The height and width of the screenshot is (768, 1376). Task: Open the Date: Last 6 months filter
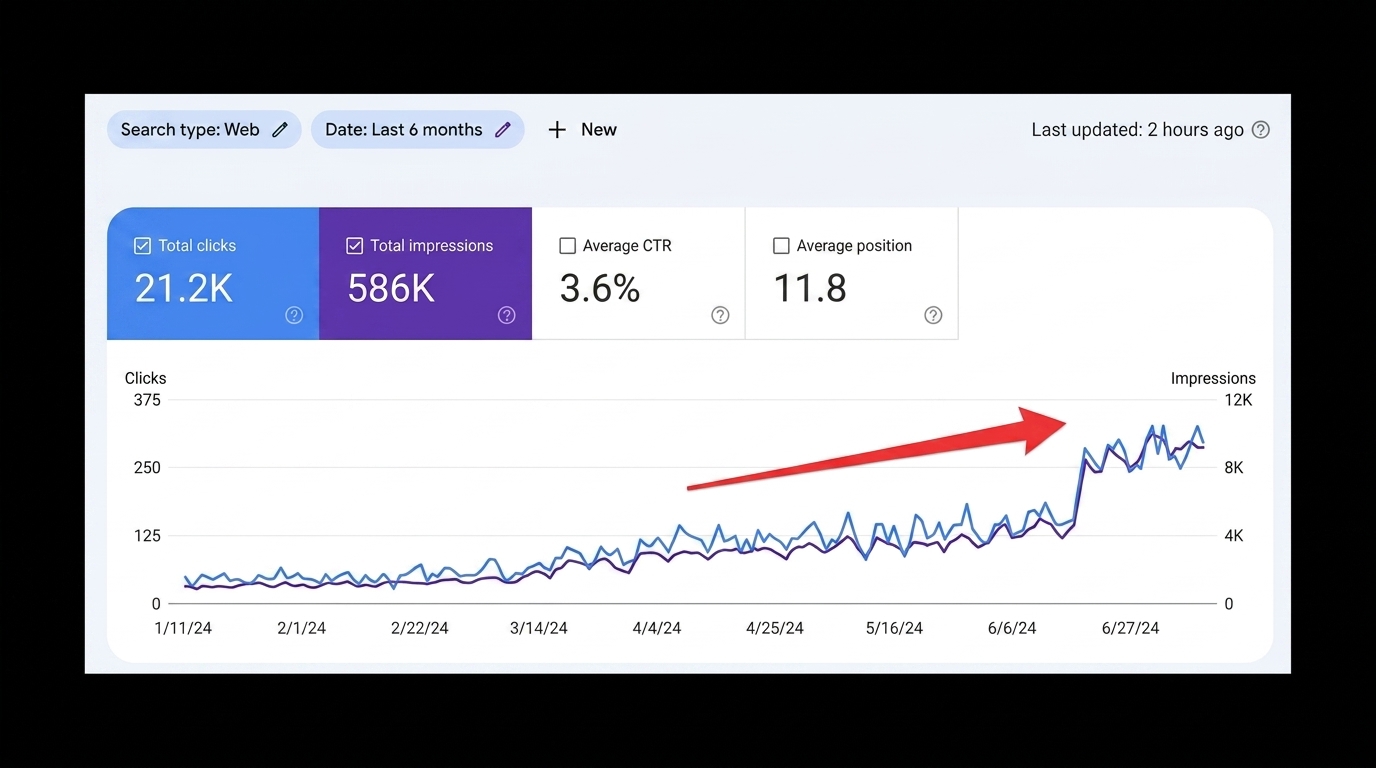pyautogui.click(x=418, y=130)
